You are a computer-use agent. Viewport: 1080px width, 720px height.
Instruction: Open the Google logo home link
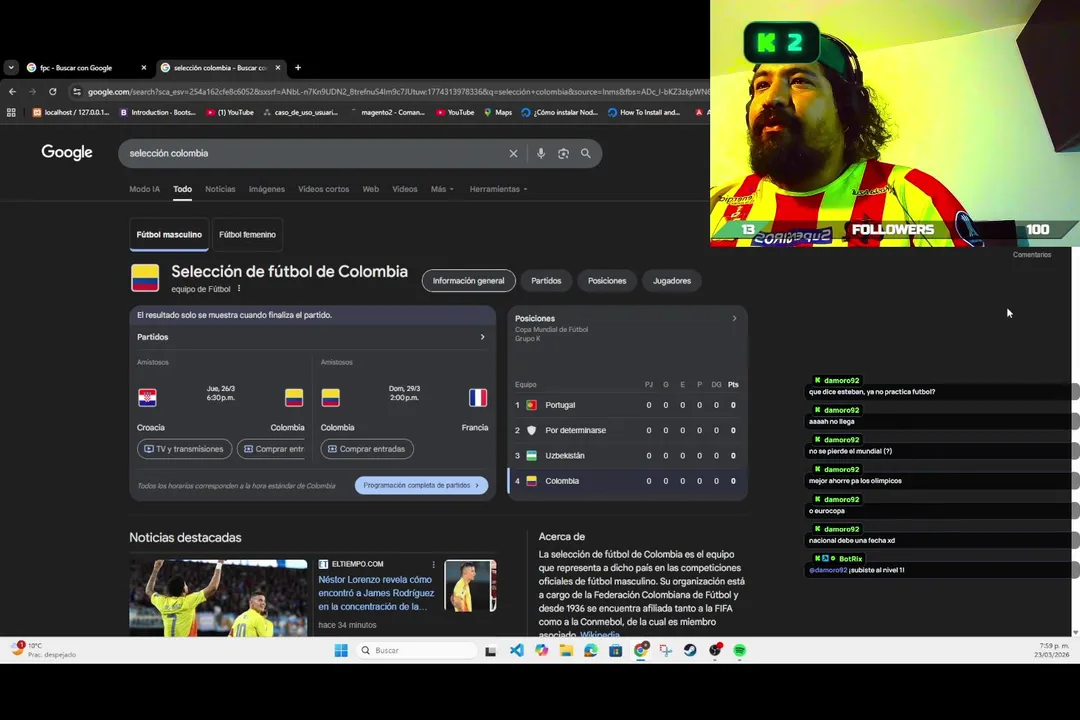(x=67, y=152)
